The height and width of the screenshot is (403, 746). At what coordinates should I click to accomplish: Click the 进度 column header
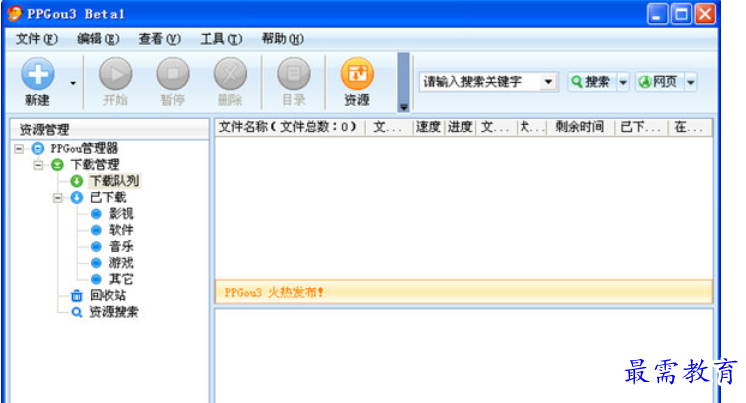coord(460,127)
